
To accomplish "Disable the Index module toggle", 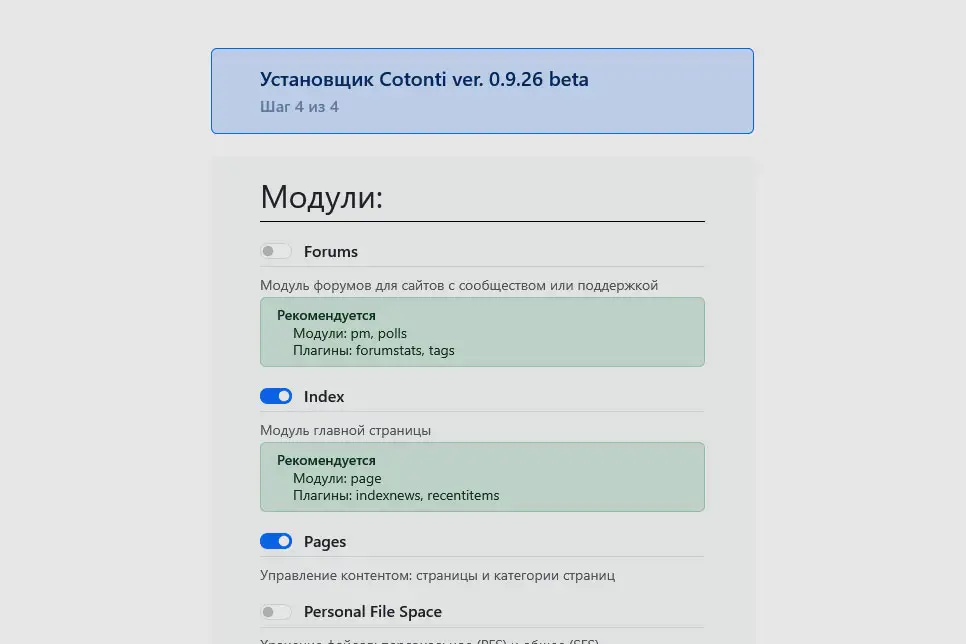I will pos(276,396).
